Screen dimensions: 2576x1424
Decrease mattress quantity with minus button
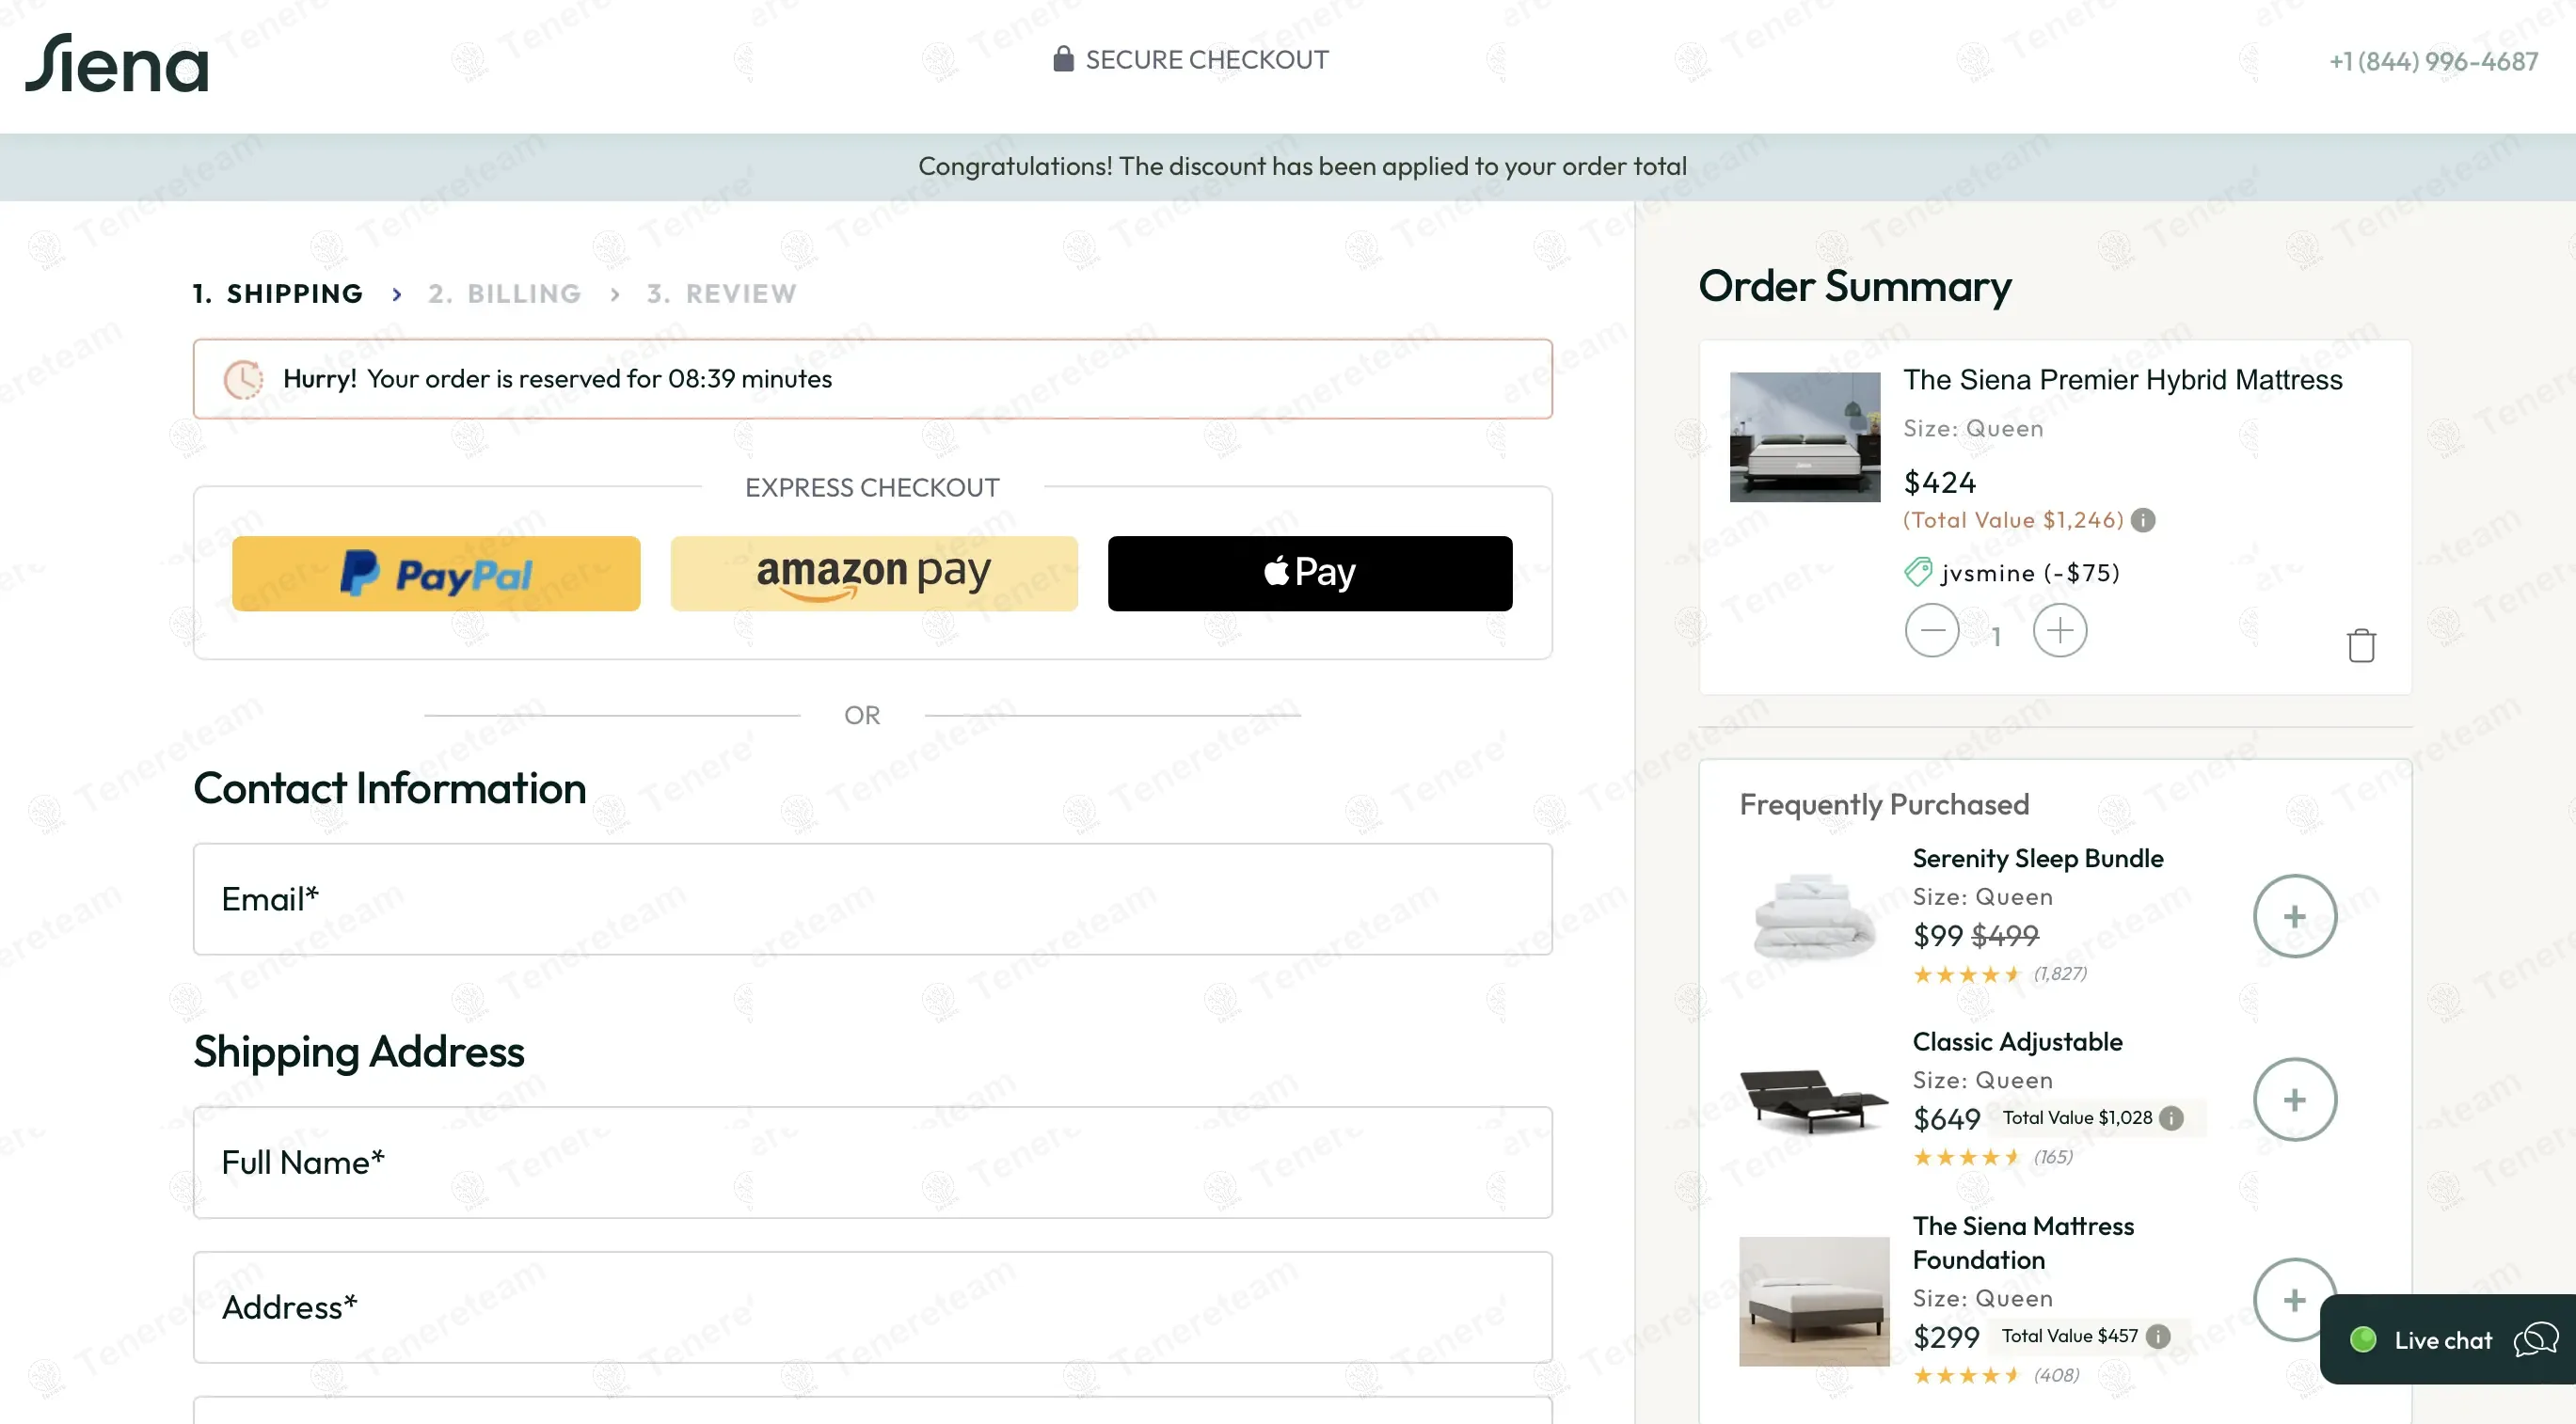tap(1931, 631)
